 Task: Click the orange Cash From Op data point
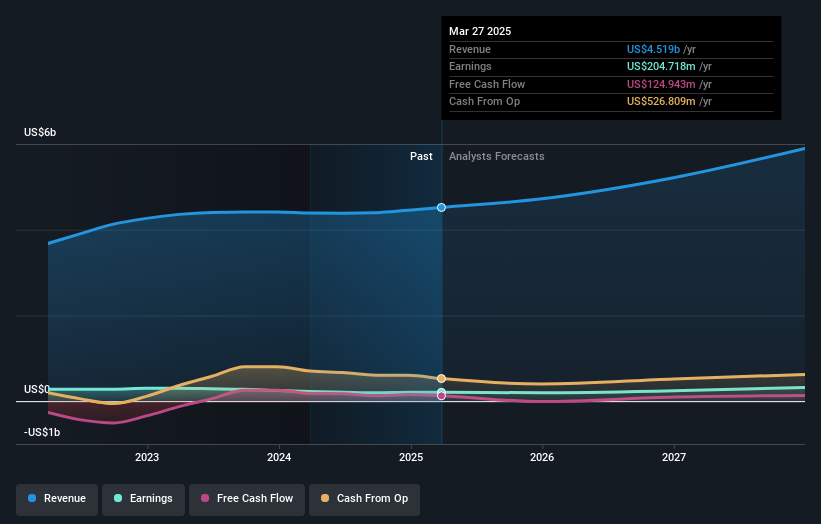(441, 378)
